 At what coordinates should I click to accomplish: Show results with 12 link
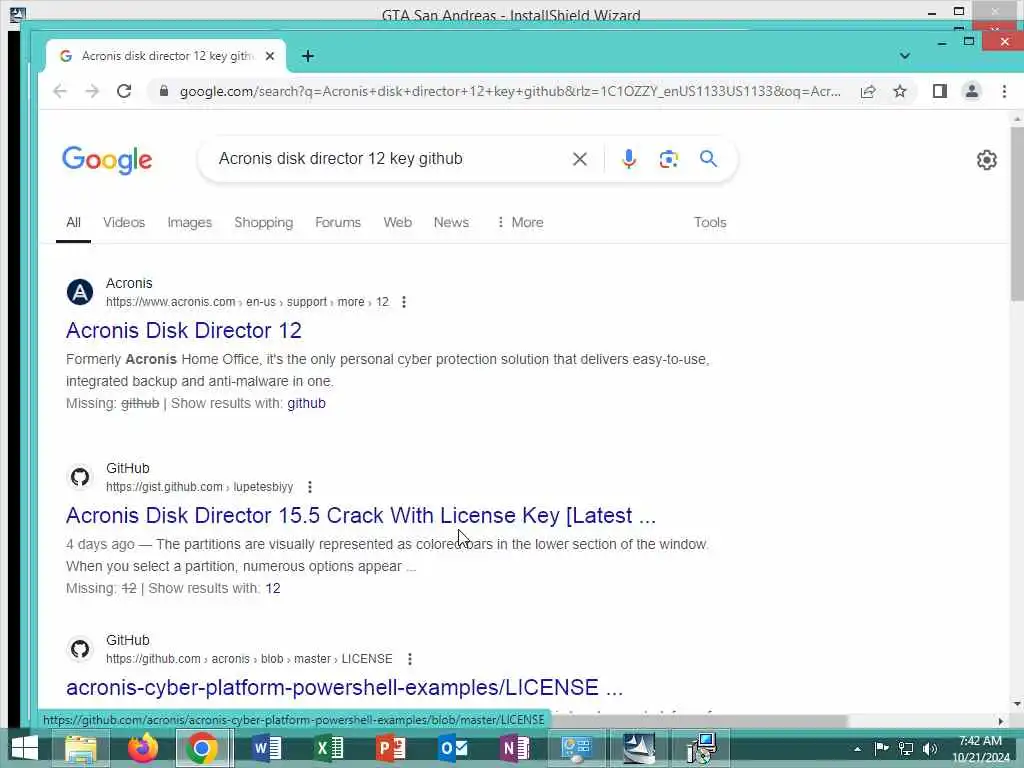pyautogui.click(x=272, y=588)
